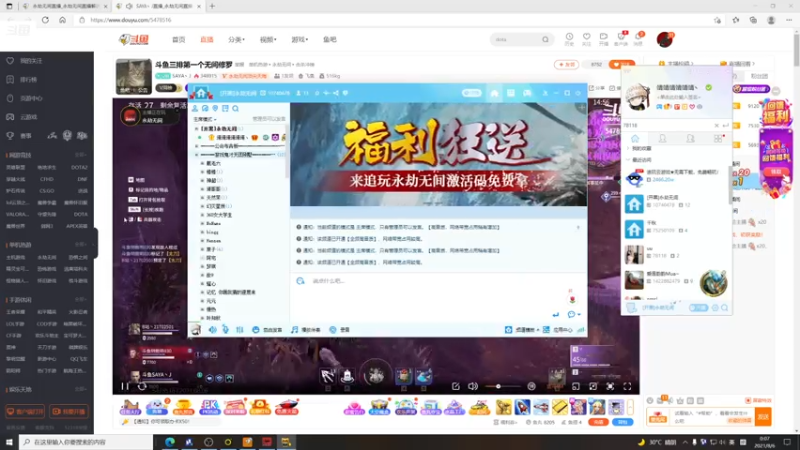Open the channel template dropdown in YY bottom bar

point(523,330)
